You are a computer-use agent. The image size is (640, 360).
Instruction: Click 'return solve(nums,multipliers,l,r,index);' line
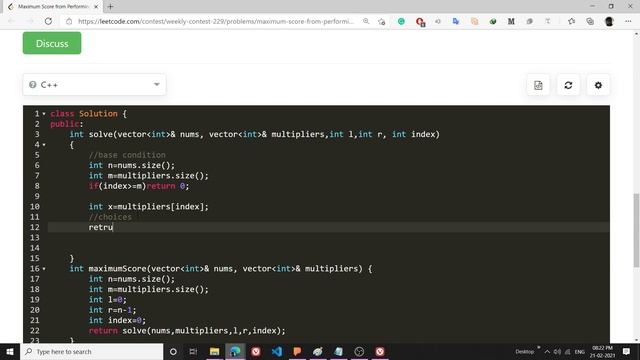tap(187, 331)
